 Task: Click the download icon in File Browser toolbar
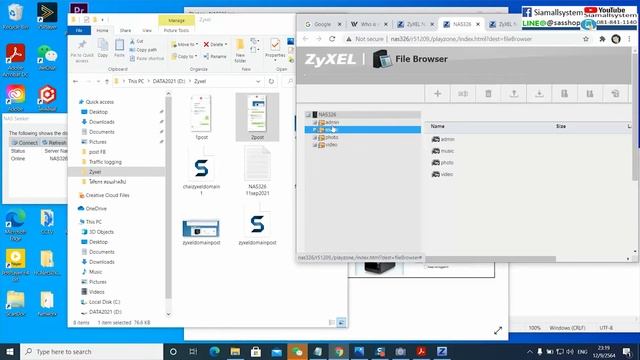(539, 94)
